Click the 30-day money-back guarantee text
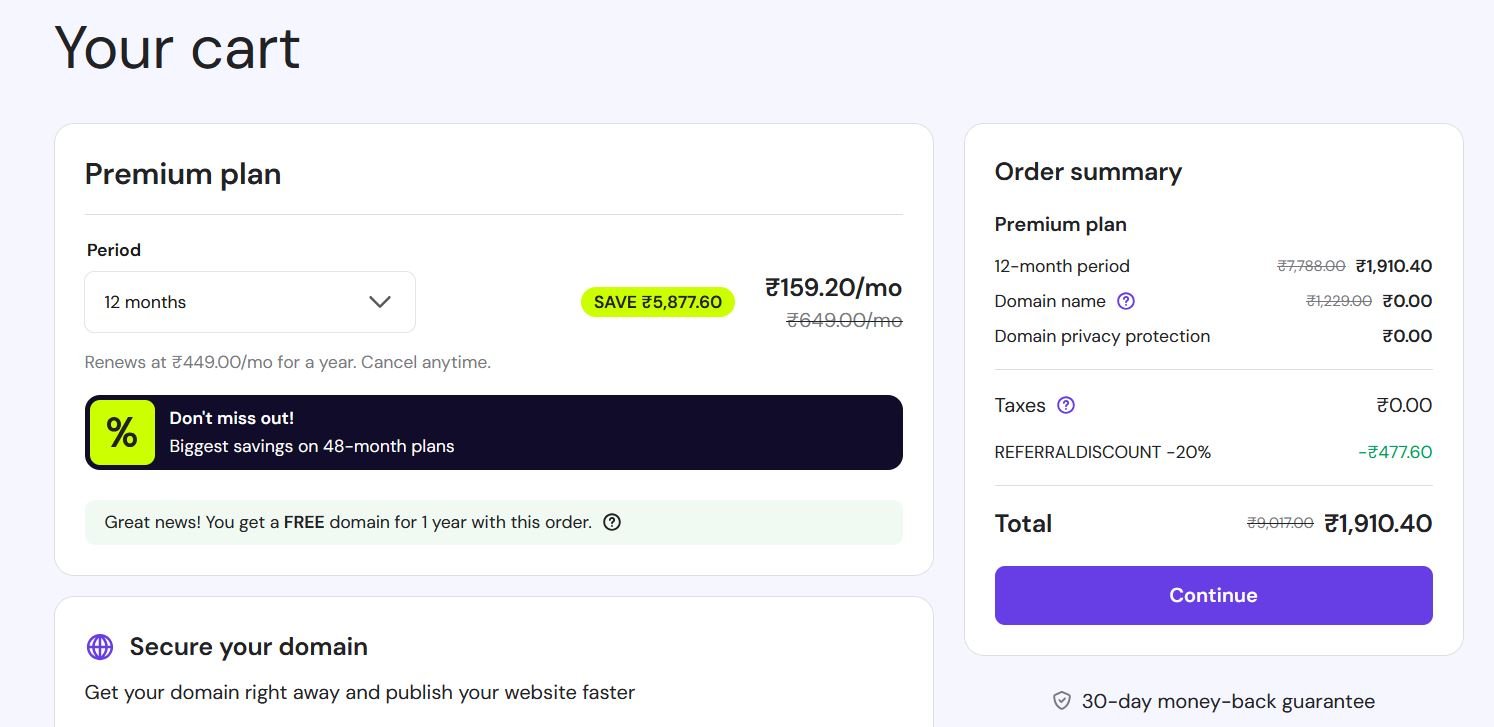Image resolution: width=1494 pixels, height=727 pixels. coord(1228,701)
